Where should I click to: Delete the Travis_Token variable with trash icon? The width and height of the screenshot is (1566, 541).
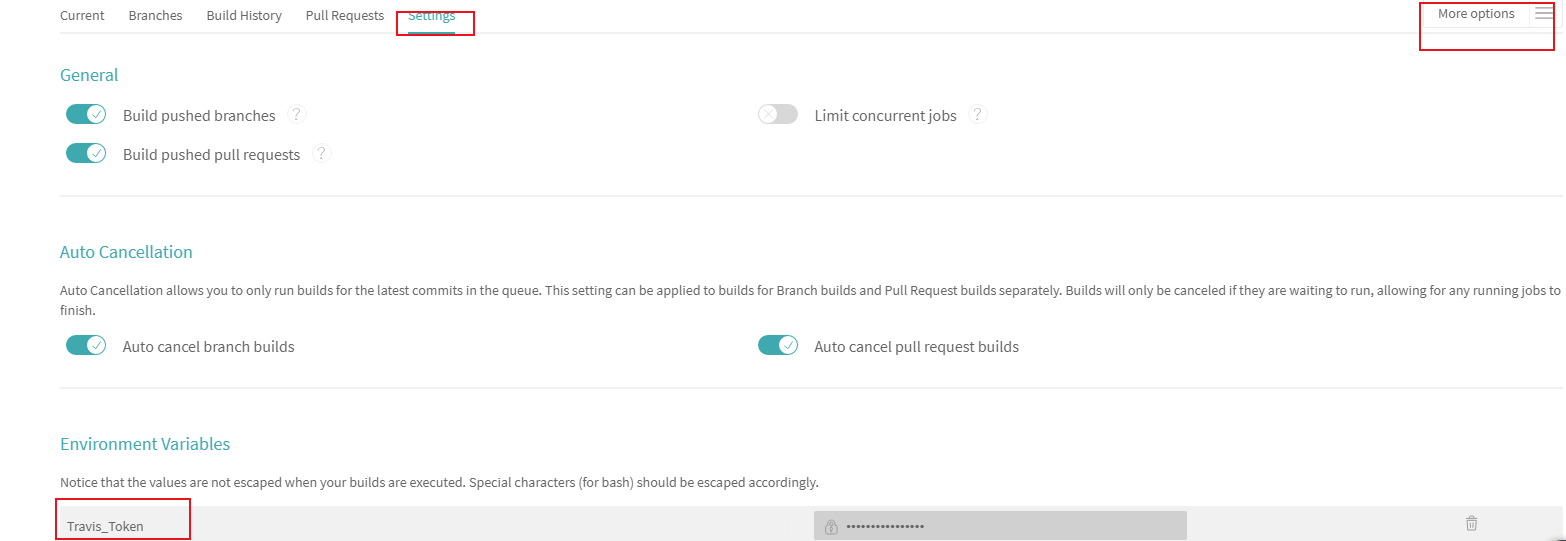point(1471,523)
